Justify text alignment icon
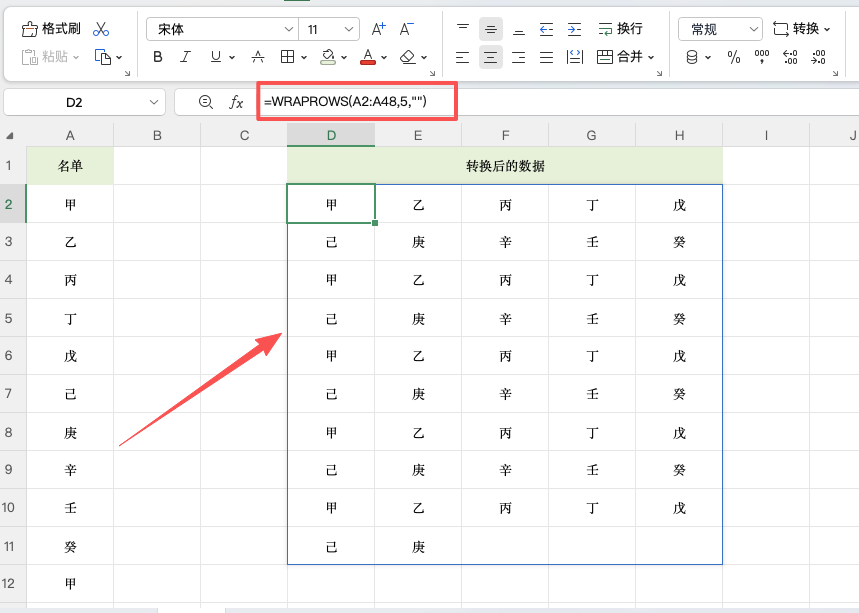The image size is (859, 613). pos(546,57)
